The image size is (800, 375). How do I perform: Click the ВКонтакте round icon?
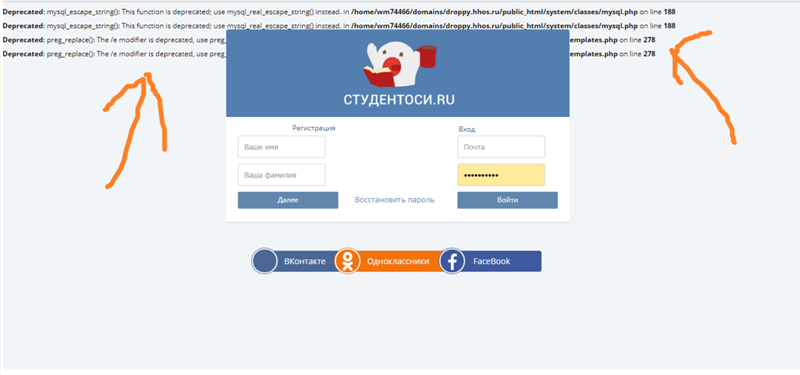click(265, 261)
